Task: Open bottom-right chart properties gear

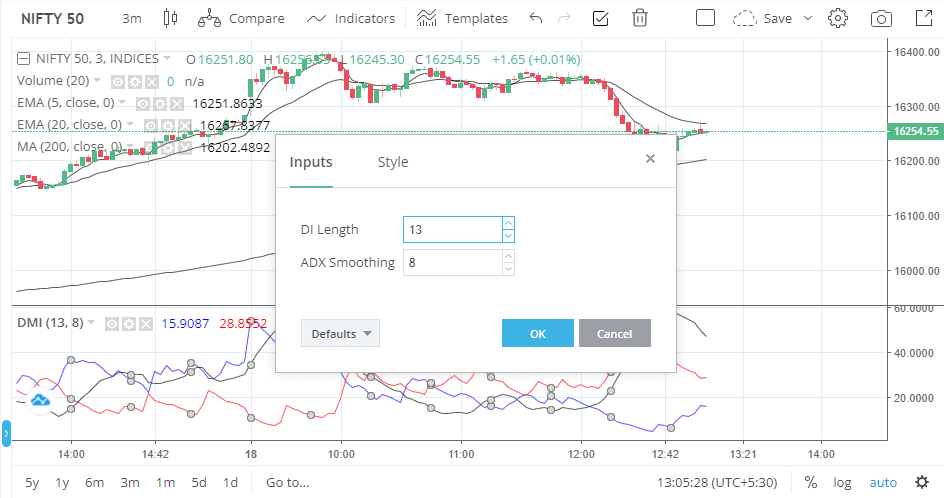Action: pyautogui.click(x=922, y=482)
